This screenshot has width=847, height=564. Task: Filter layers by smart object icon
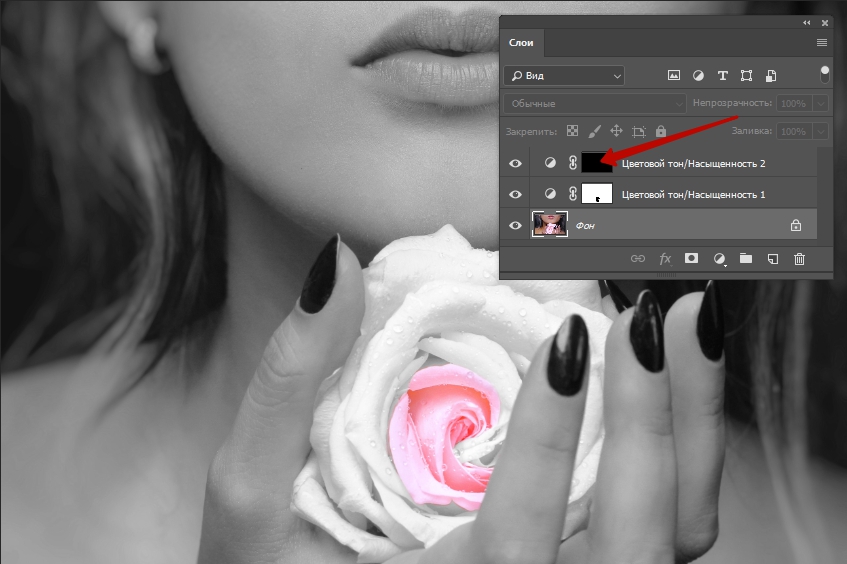coord(771,76)
